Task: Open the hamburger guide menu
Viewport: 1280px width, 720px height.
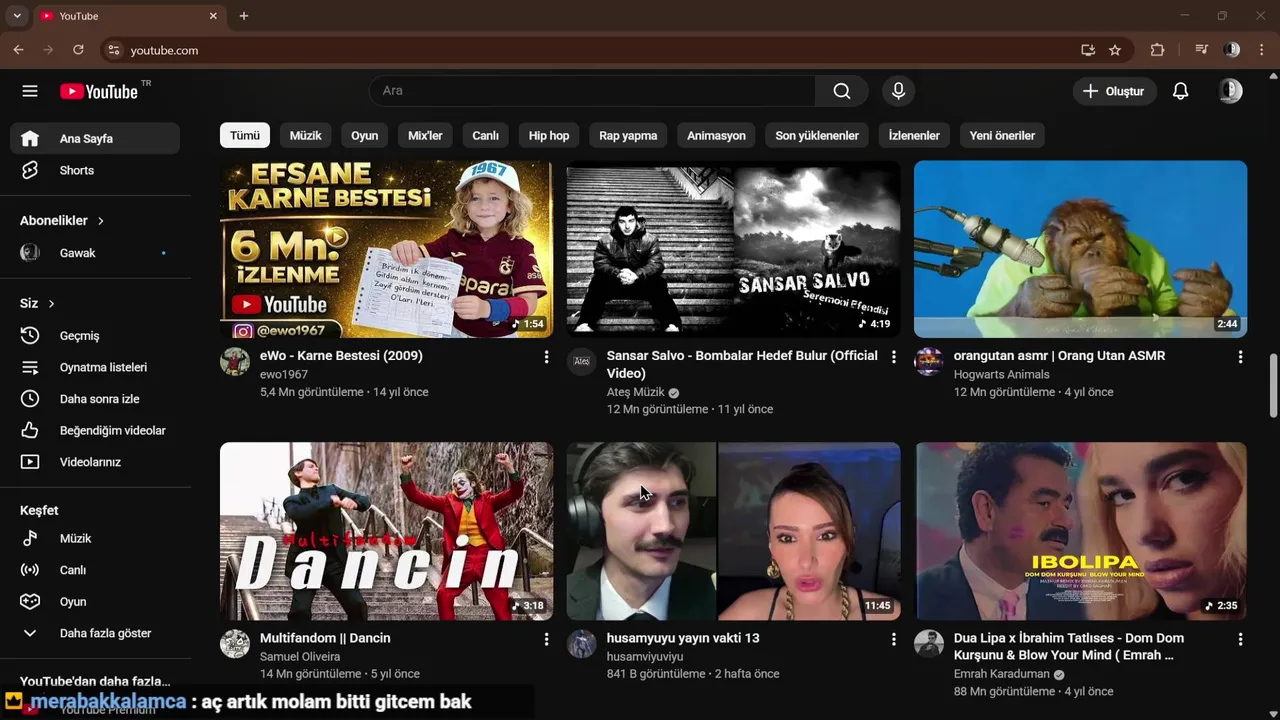Action: pyautogui.click(x=30, y=91)
